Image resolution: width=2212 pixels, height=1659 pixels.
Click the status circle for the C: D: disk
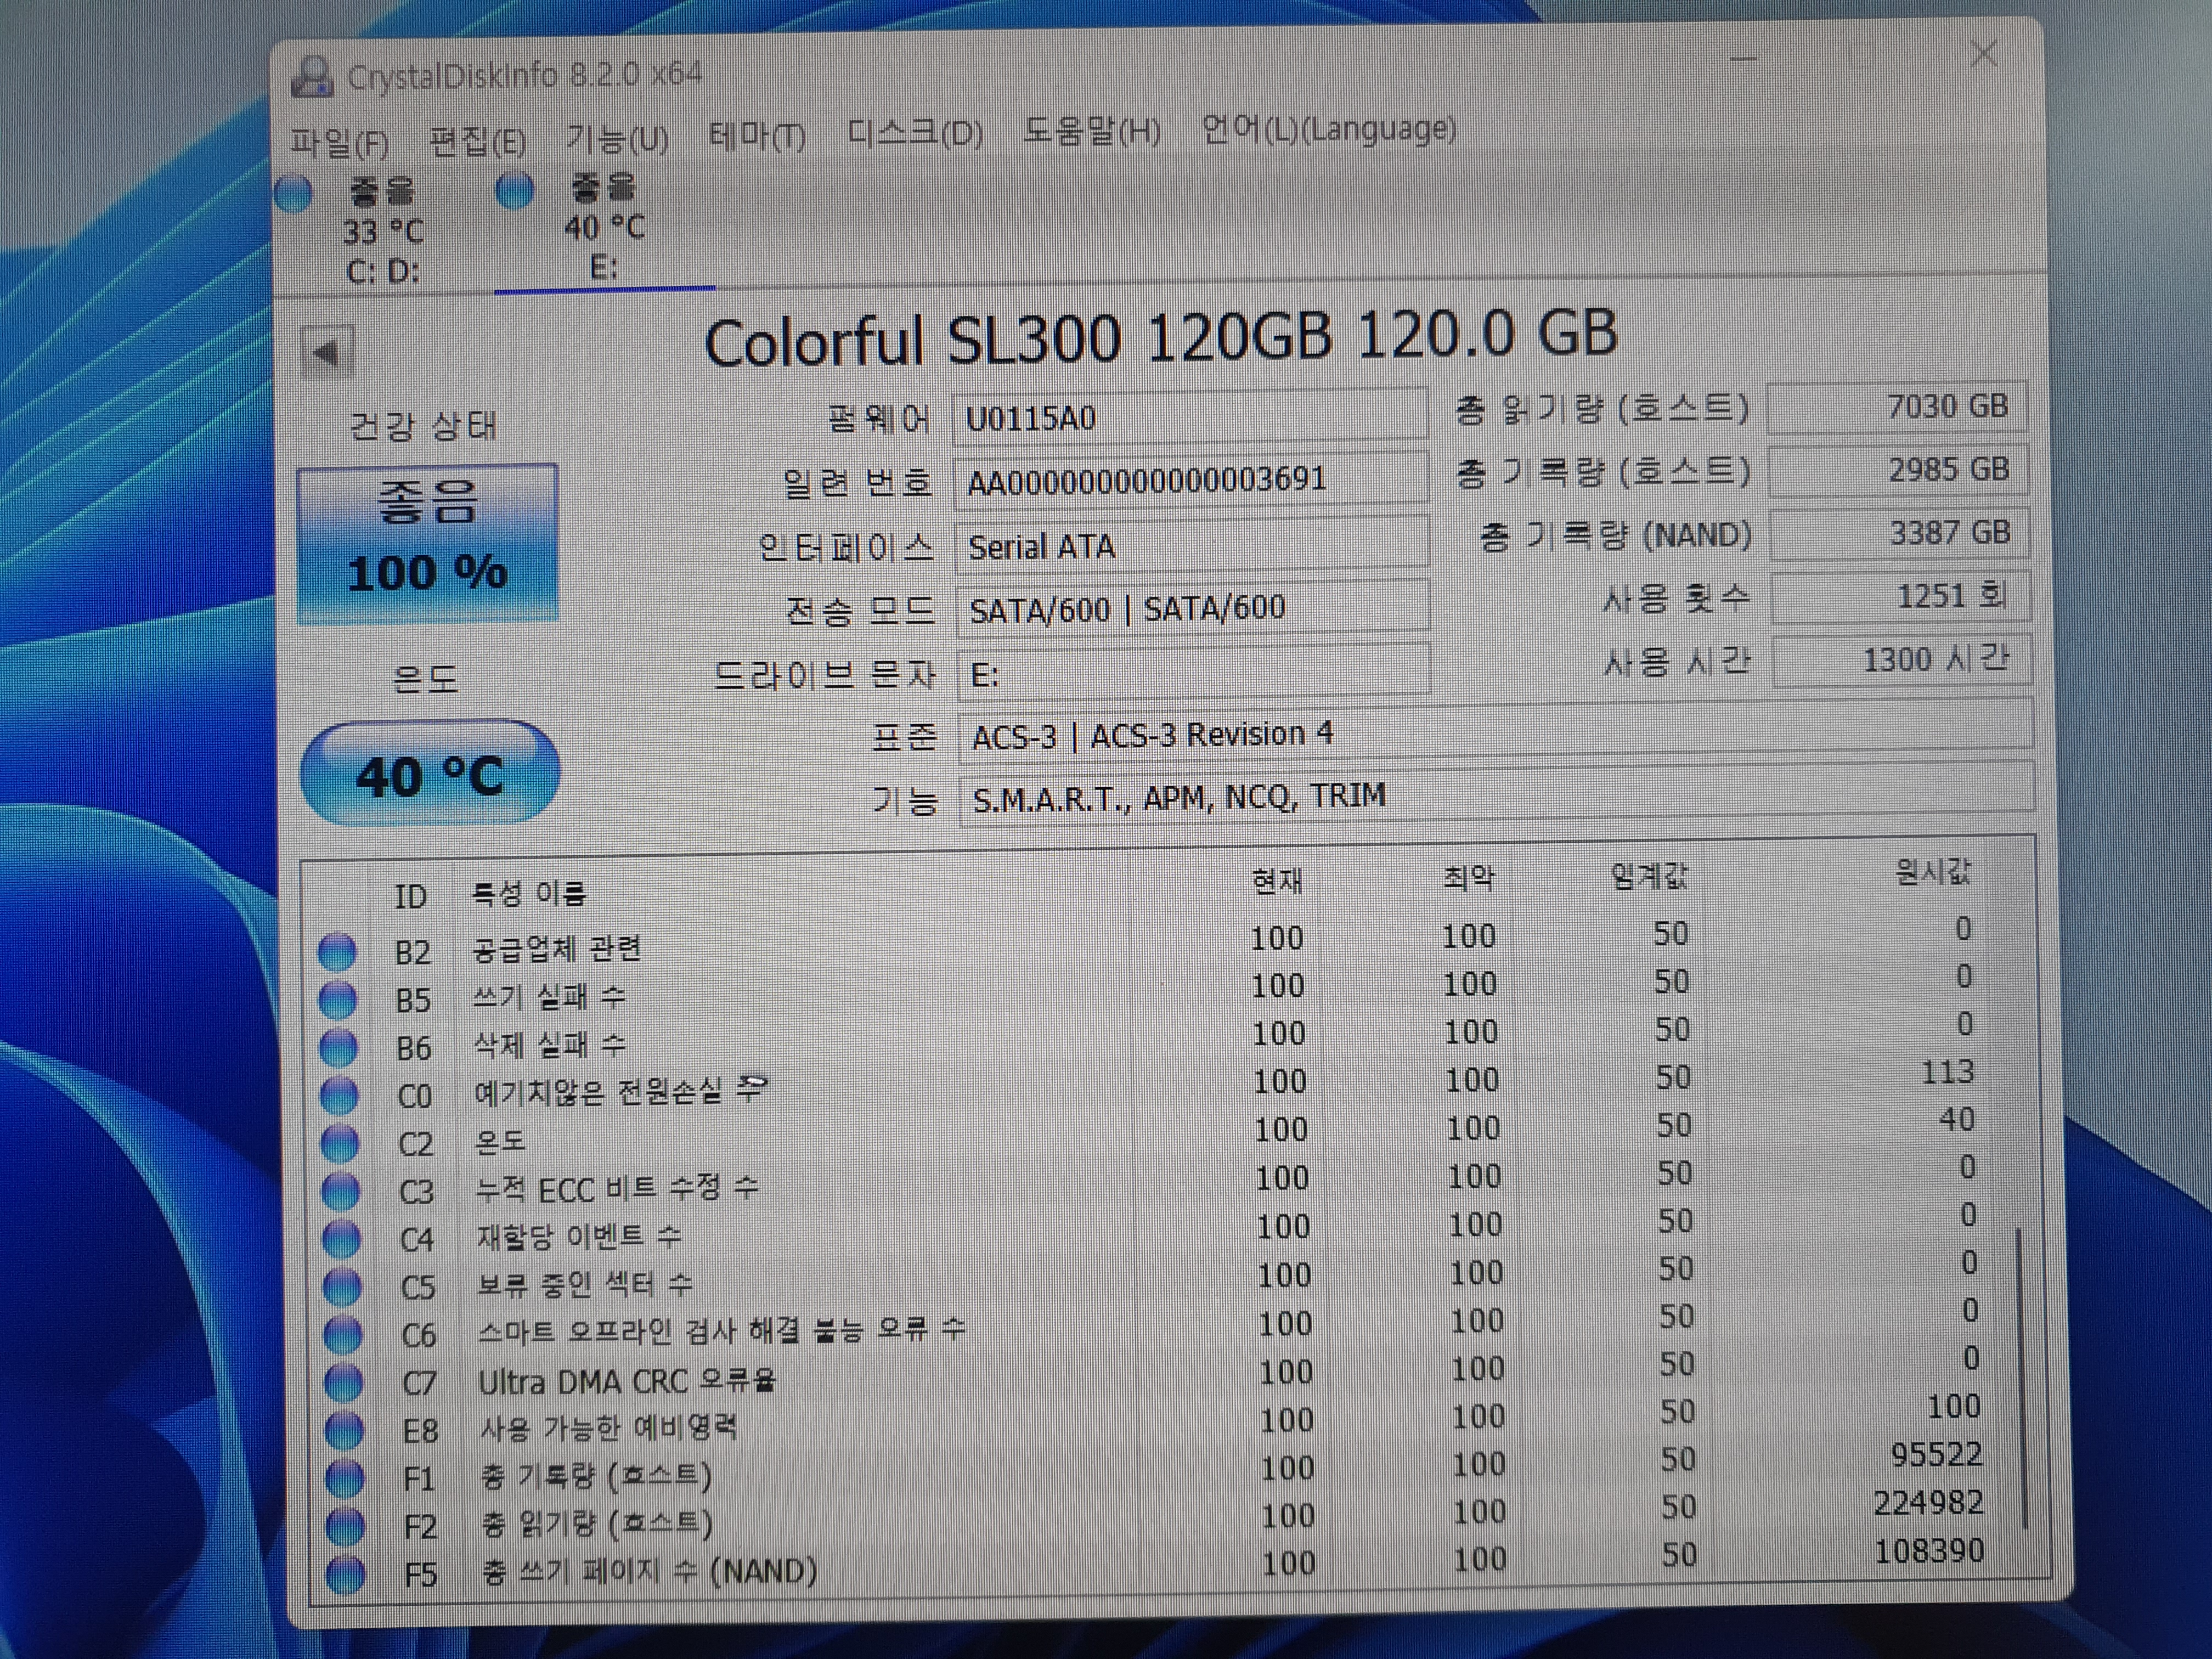293,194
